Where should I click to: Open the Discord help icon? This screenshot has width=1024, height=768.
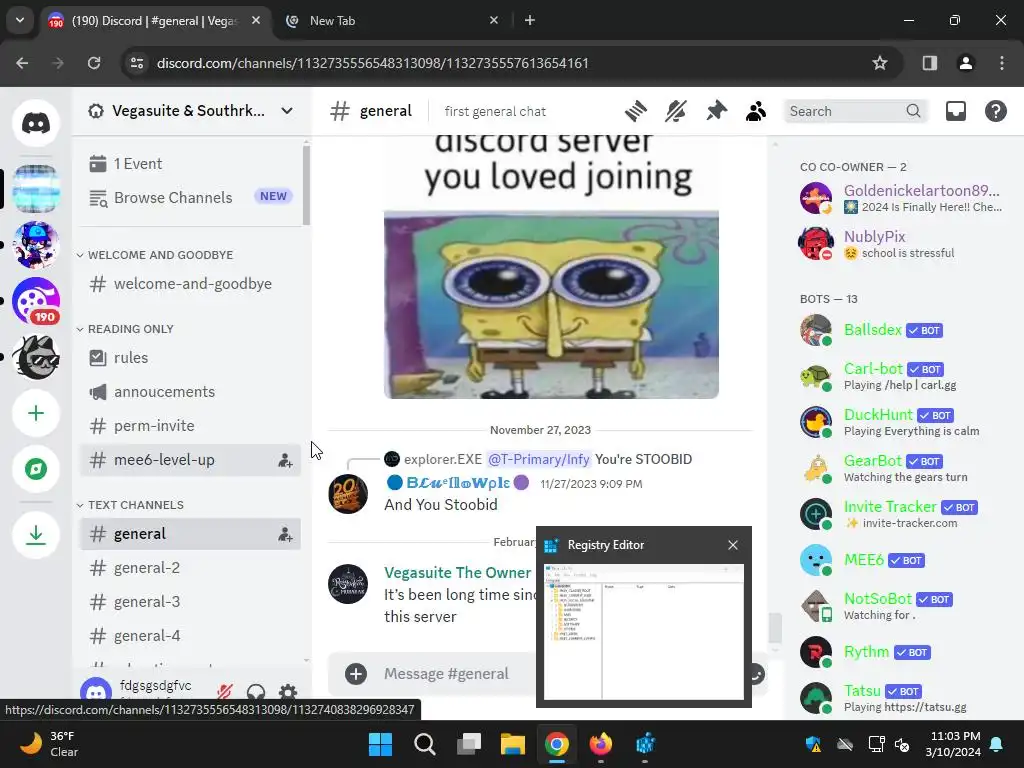pyautogui.click(x=995, y=111)
